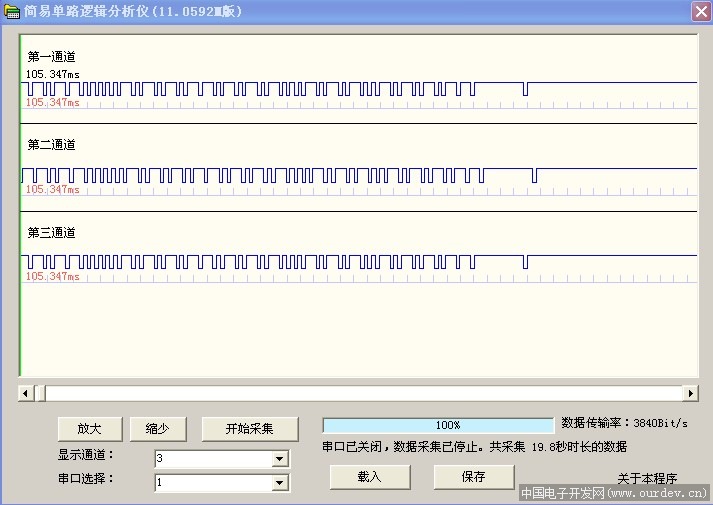
Task: Close the logic analyzer window
Action: pos(701,11)
